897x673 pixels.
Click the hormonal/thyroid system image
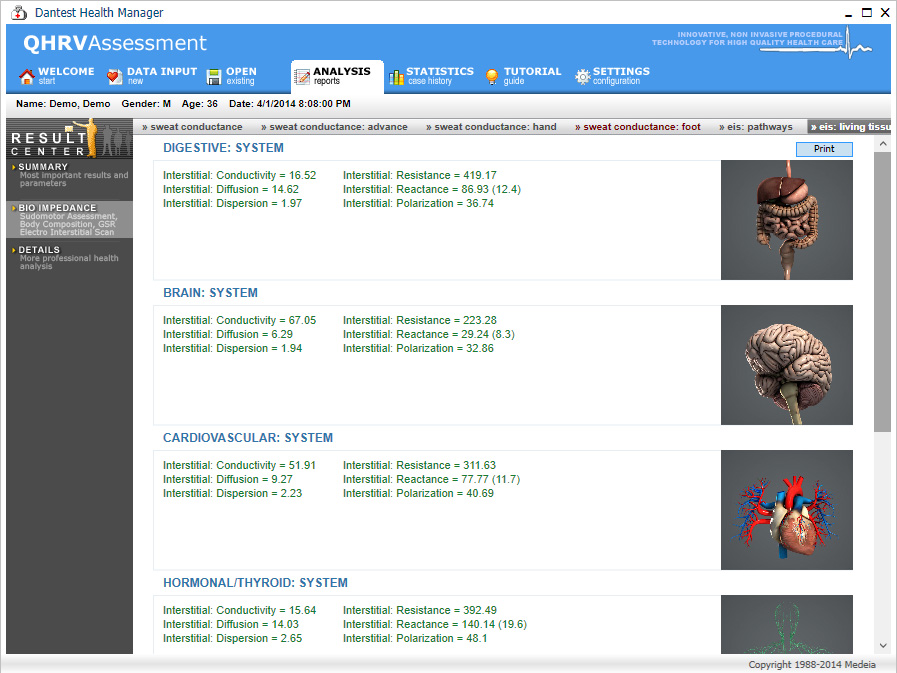pyautogui.click(x=787, y=624)
